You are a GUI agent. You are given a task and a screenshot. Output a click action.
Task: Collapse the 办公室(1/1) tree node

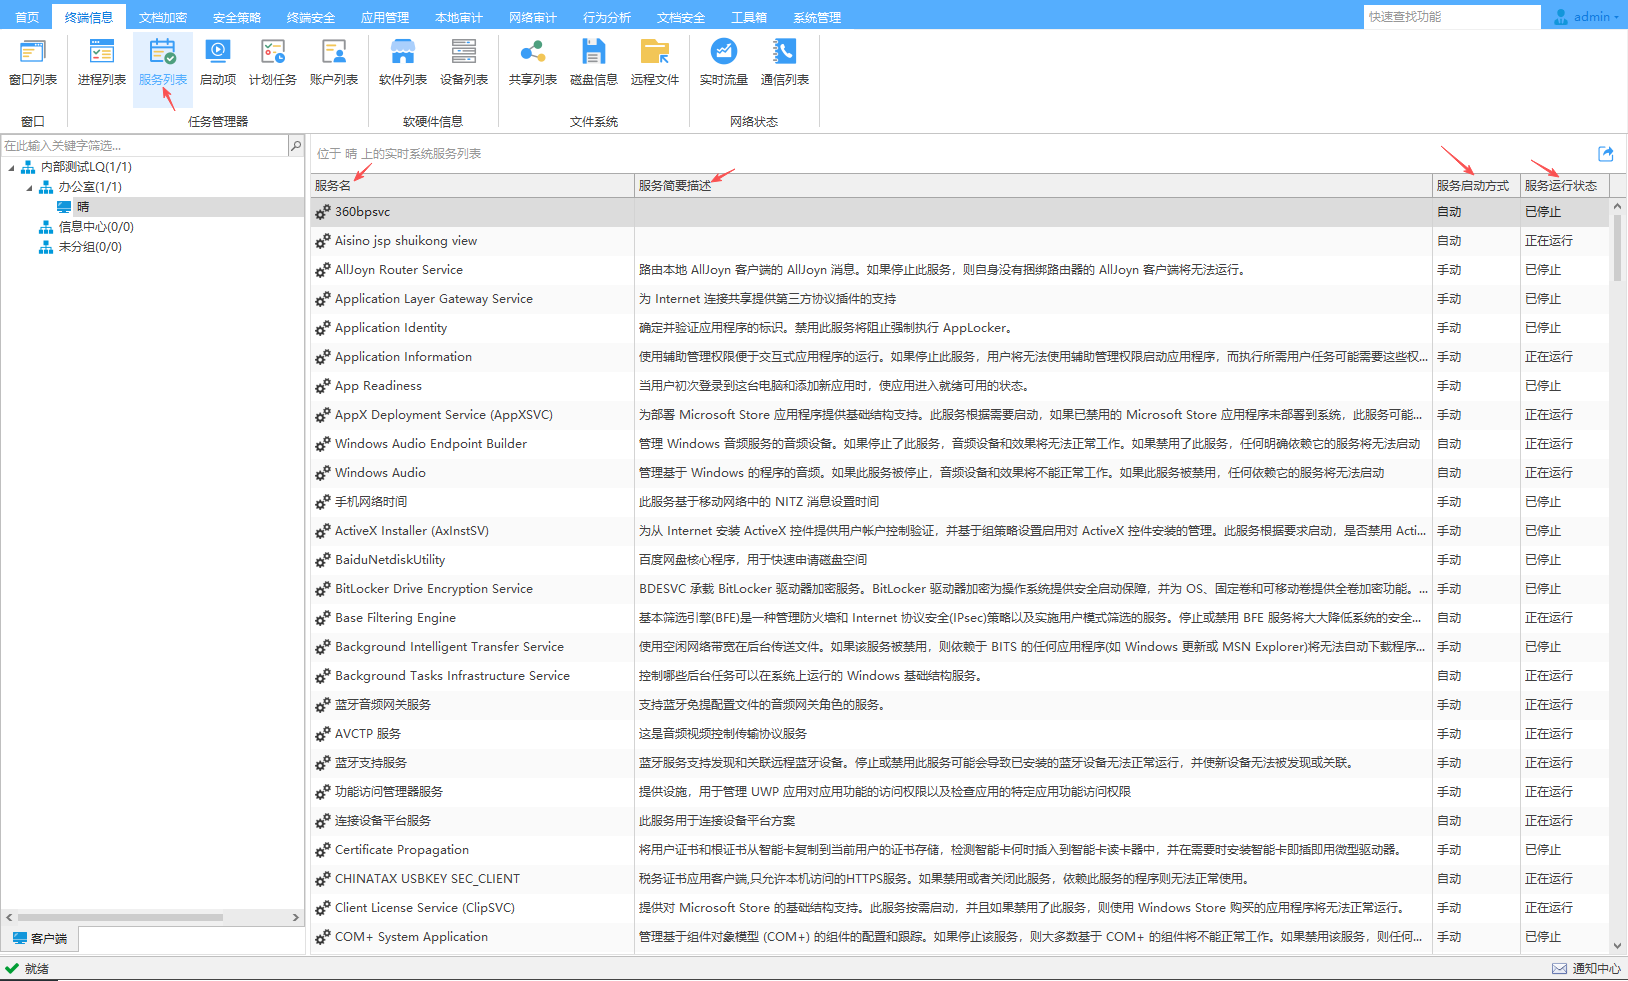click(29, 188)
